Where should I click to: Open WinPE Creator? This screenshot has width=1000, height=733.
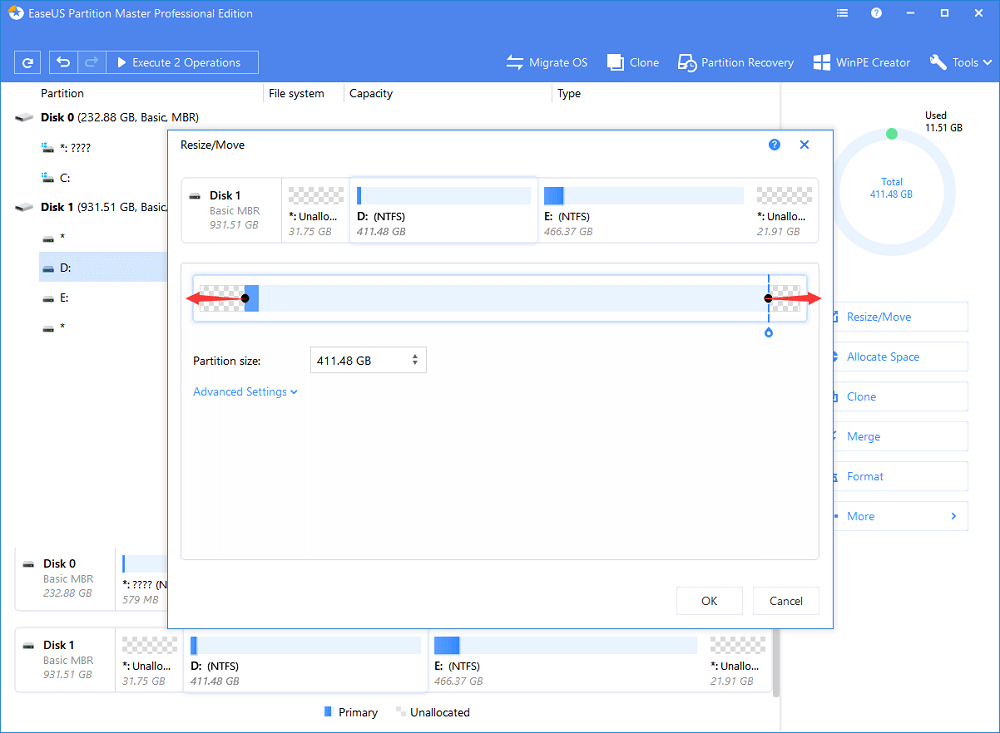coord(861,62)
